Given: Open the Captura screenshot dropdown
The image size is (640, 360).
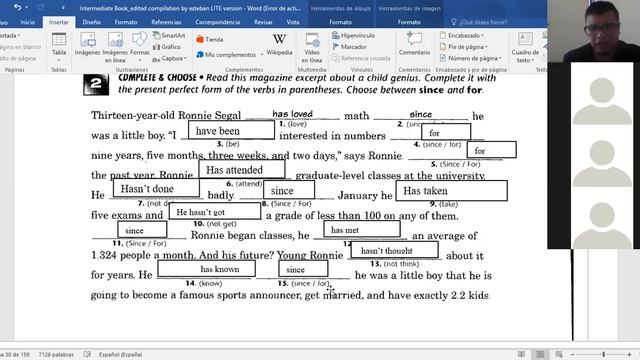Looking at the screenshot, I should coord(170,58).
